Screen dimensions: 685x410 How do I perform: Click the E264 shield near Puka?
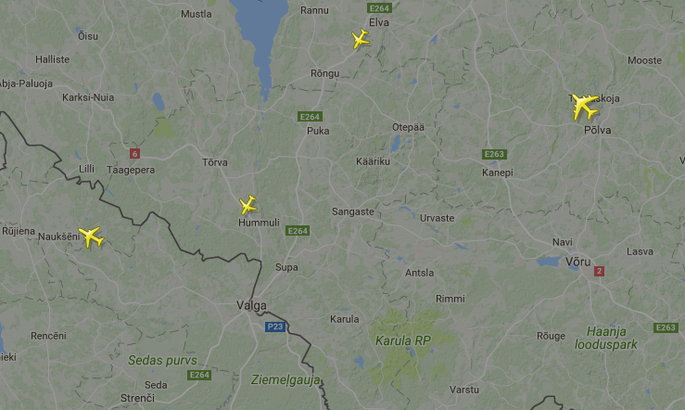pos(310,117)
